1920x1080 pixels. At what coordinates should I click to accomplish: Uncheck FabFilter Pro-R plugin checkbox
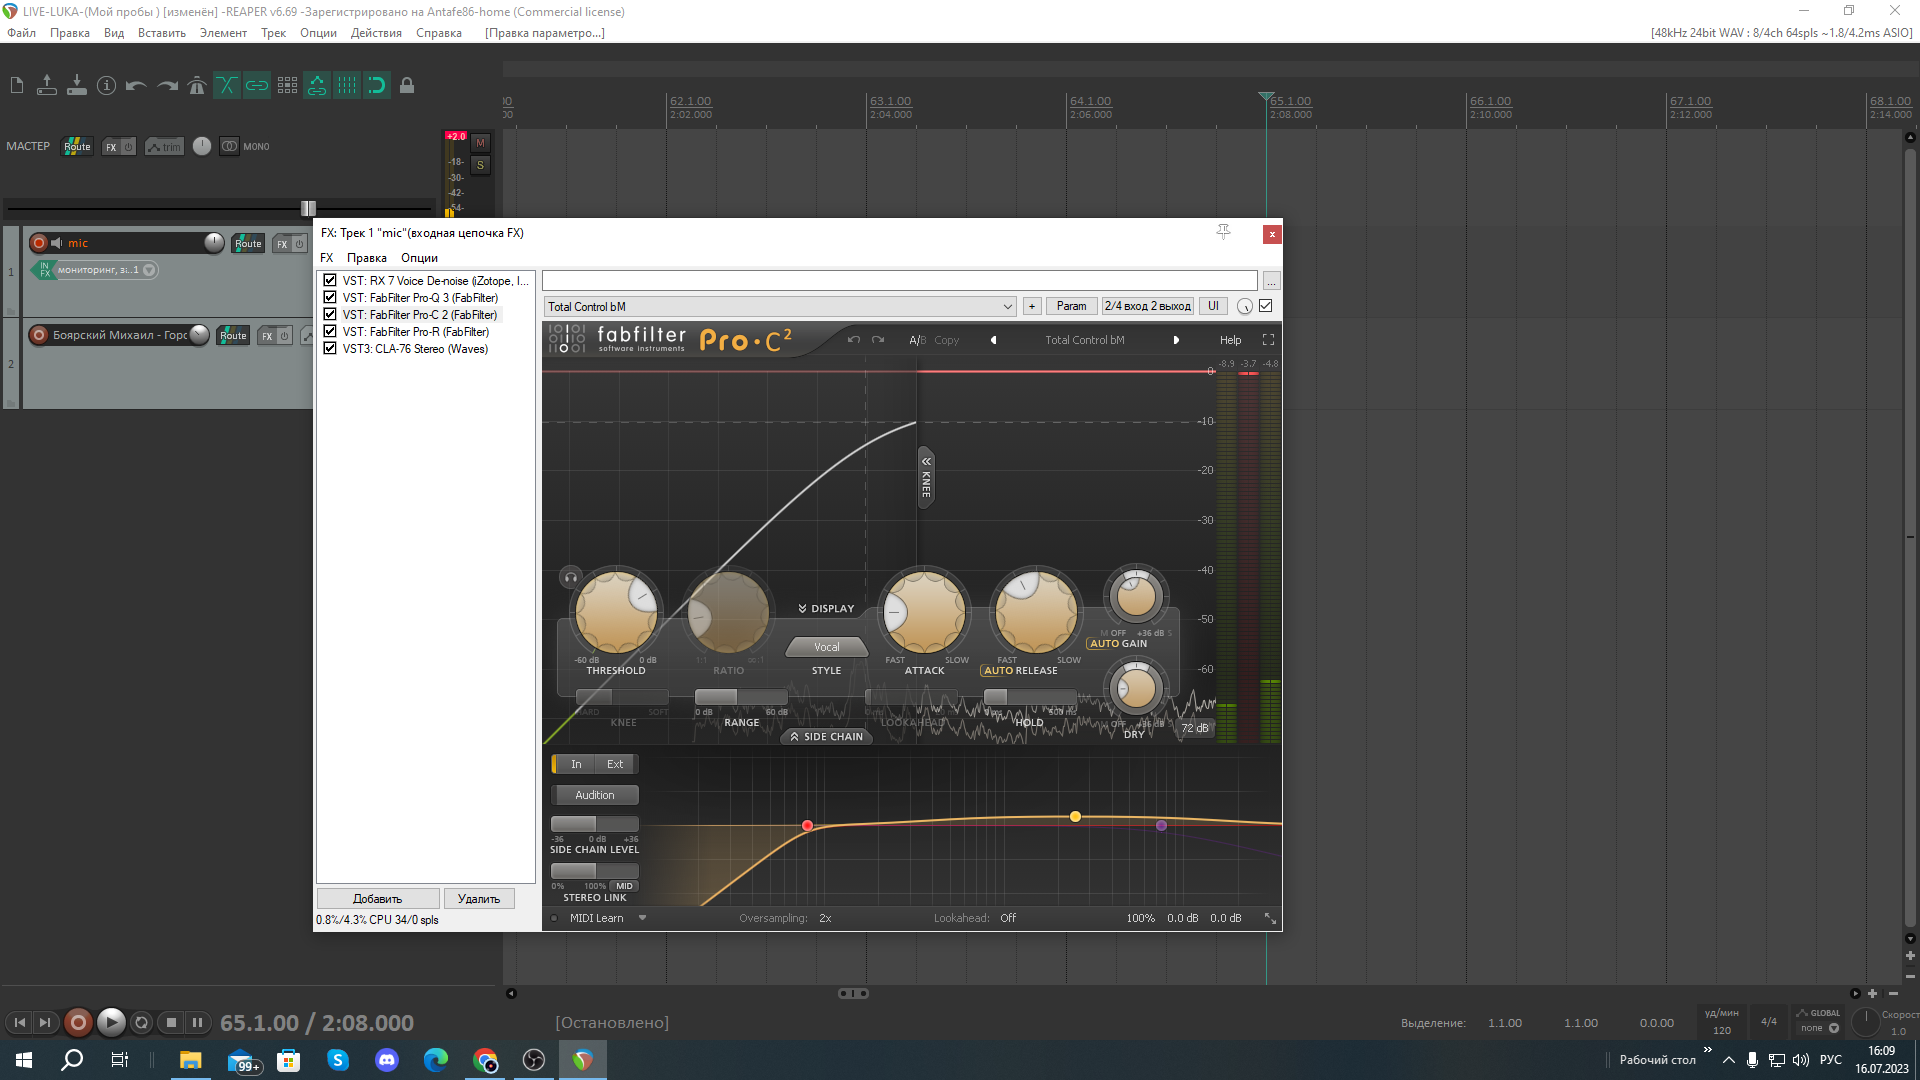click(330, 332)
